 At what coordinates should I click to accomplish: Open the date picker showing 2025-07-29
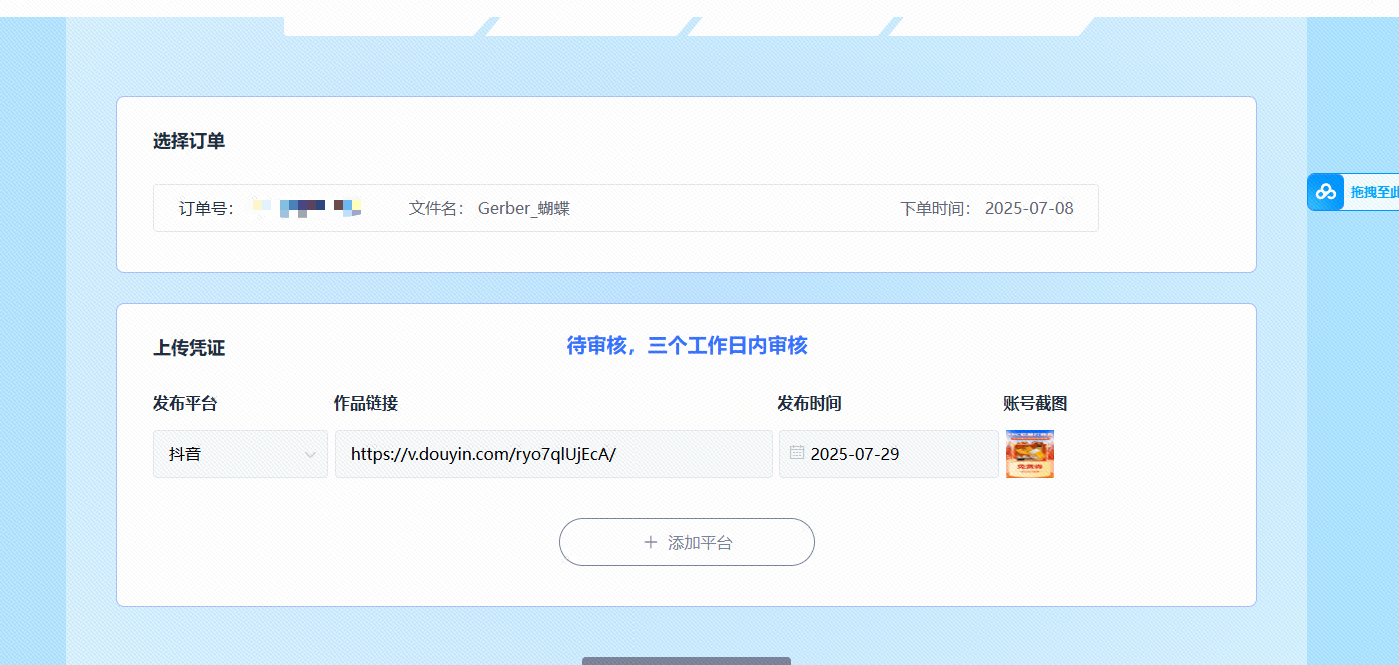tap(888, 454)
